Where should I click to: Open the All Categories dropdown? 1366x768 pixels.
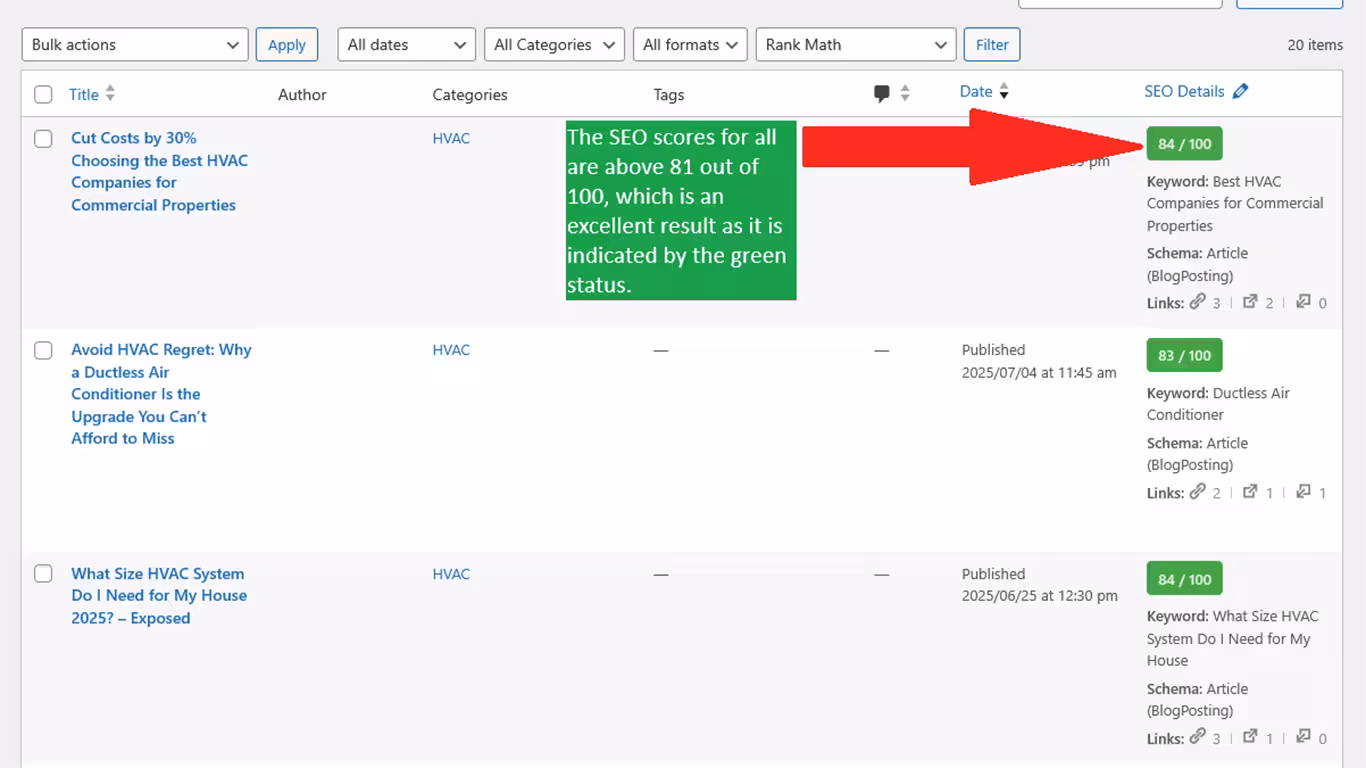click(554, 45)
